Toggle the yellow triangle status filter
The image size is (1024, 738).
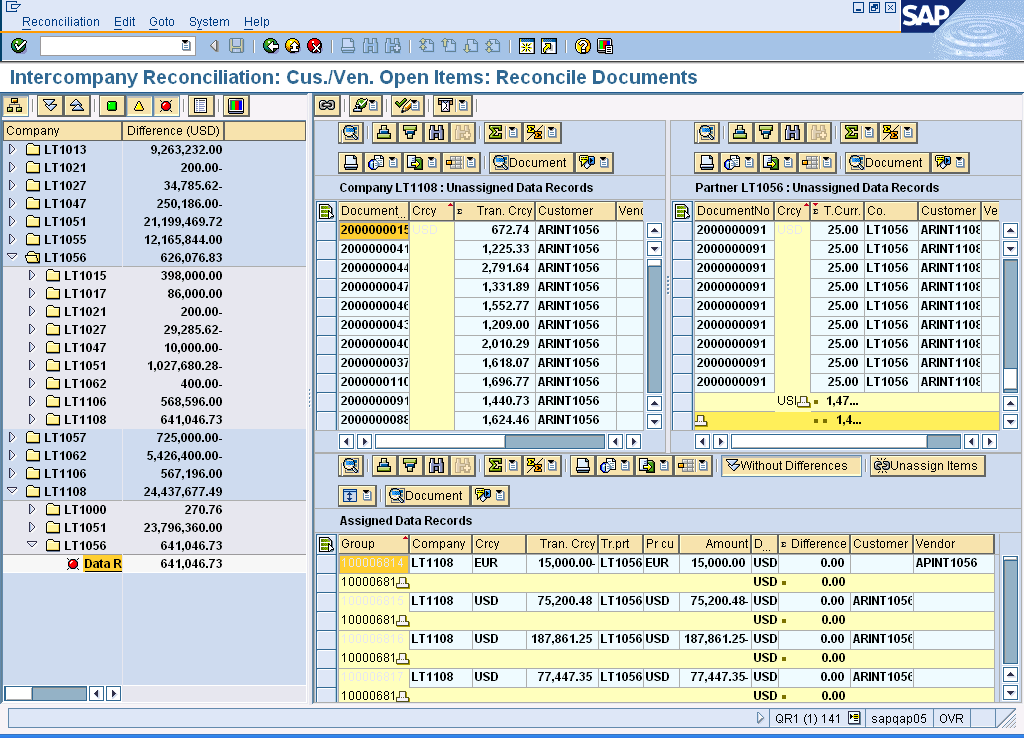pyautogui.click(x=138, y=106)
